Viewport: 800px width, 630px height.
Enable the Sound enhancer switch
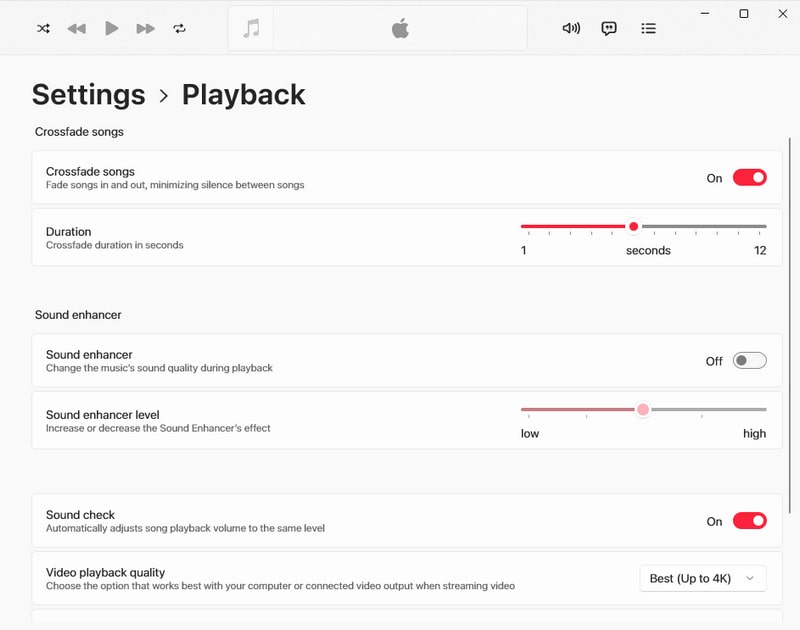[x=749, y=361]
